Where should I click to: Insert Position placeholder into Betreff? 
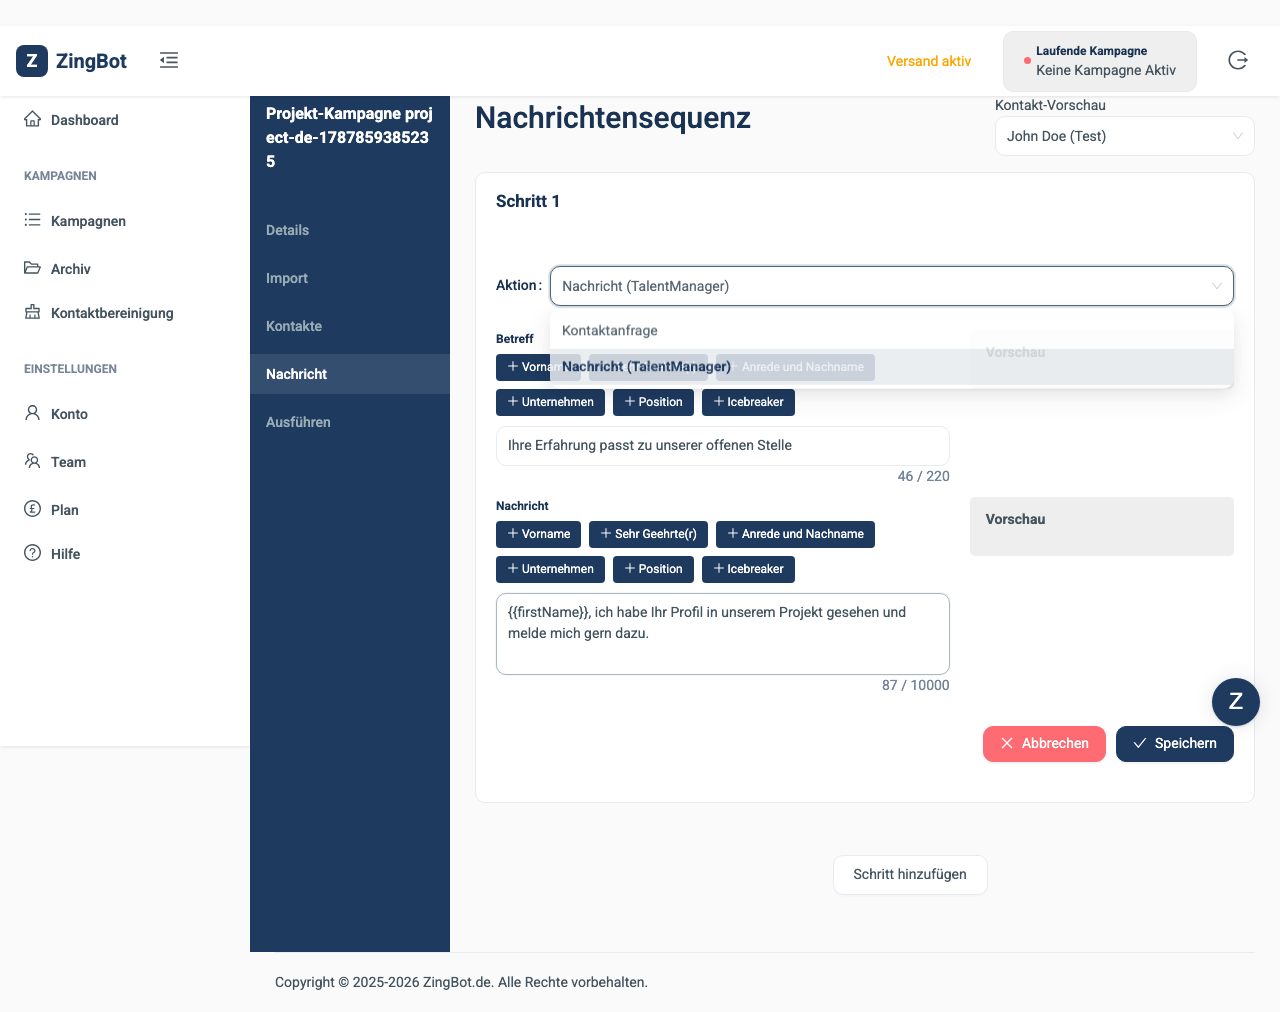(653, 402)
